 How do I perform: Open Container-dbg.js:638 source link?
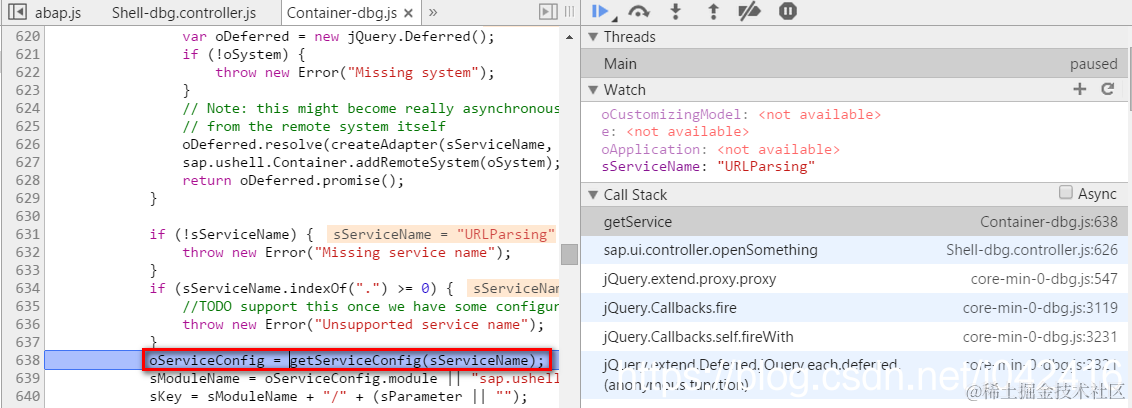tap(1049, 222)
